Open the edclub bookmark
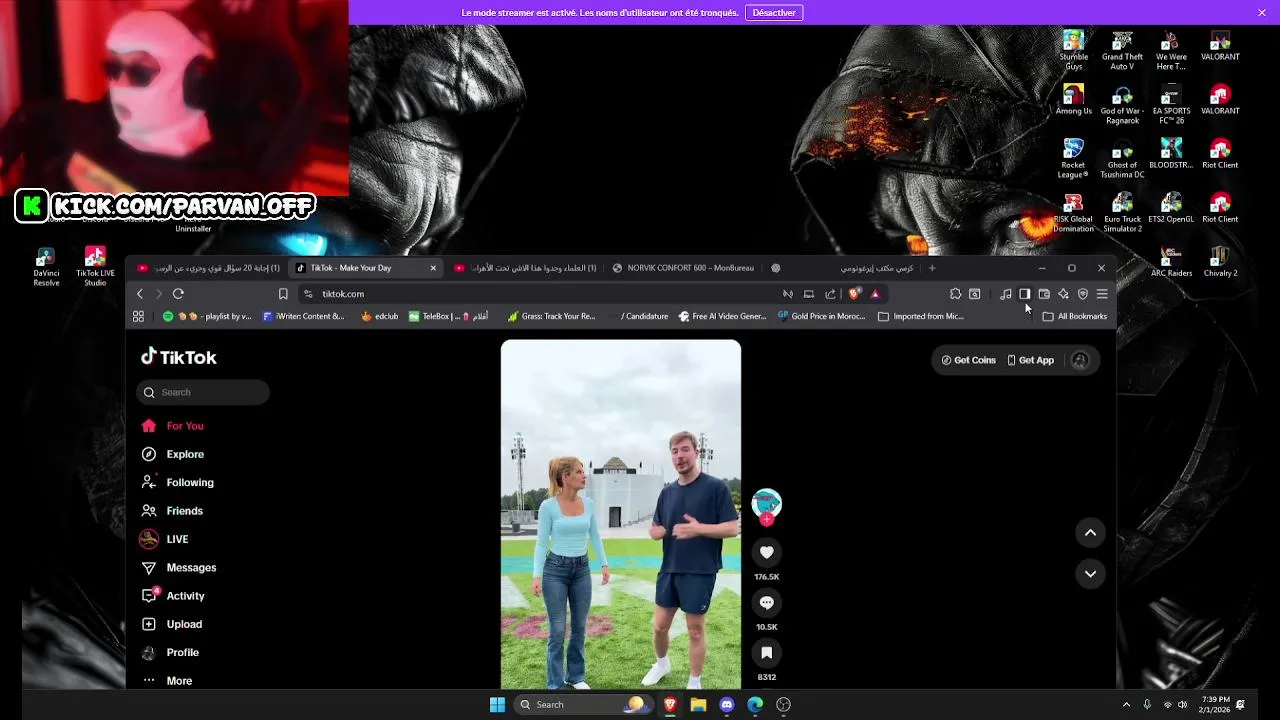 pyautogui.click(x=379, y=316)
